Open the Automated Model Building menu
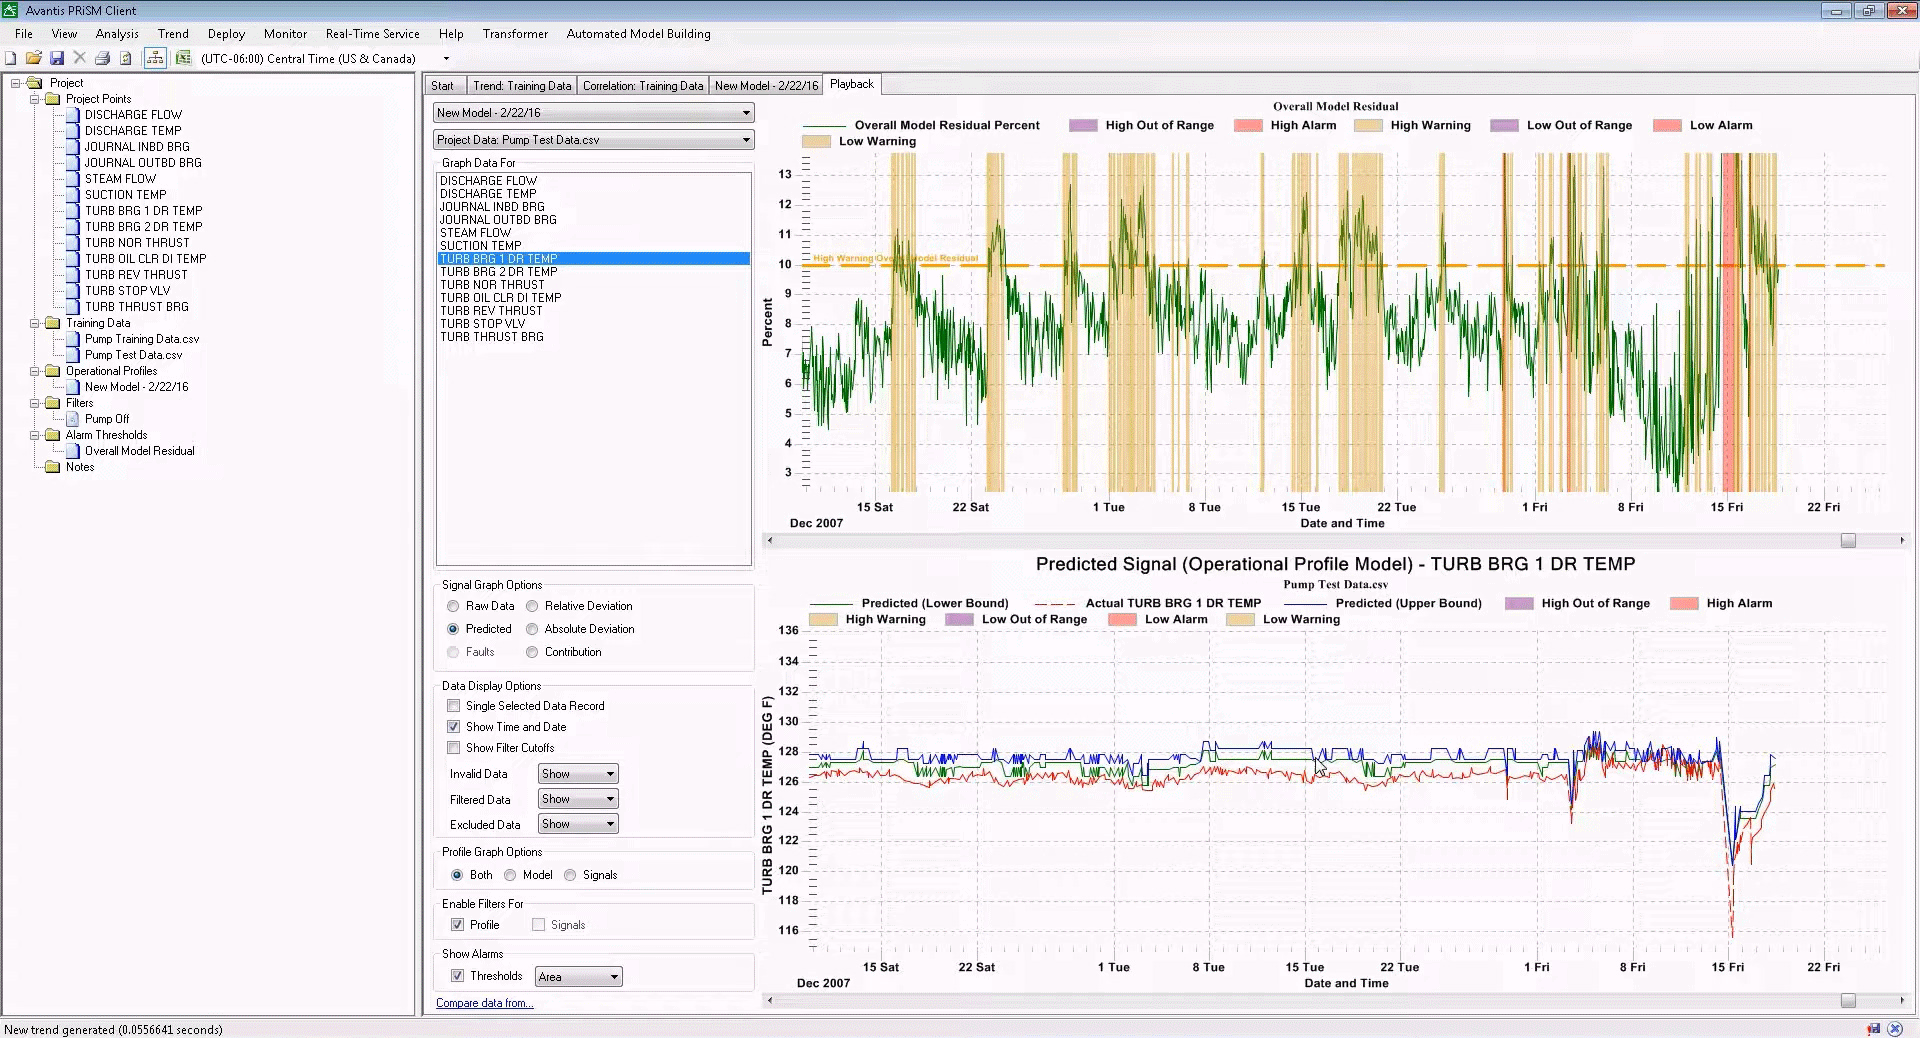 click(x=639, y=33)
